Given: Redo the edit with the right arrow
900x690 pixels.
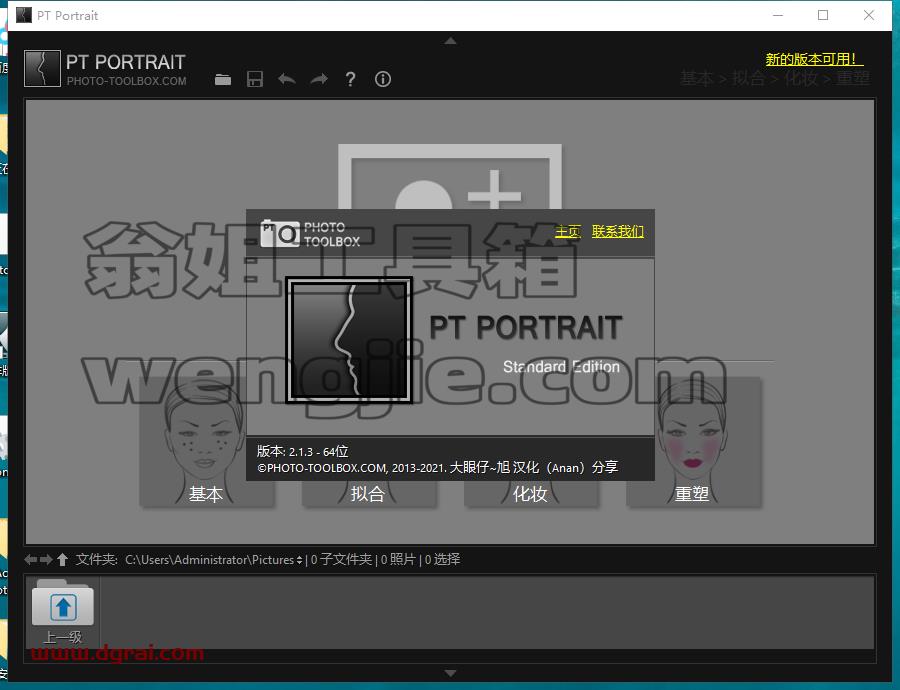Looking at the screenshot, I should (x=319, y=79).
